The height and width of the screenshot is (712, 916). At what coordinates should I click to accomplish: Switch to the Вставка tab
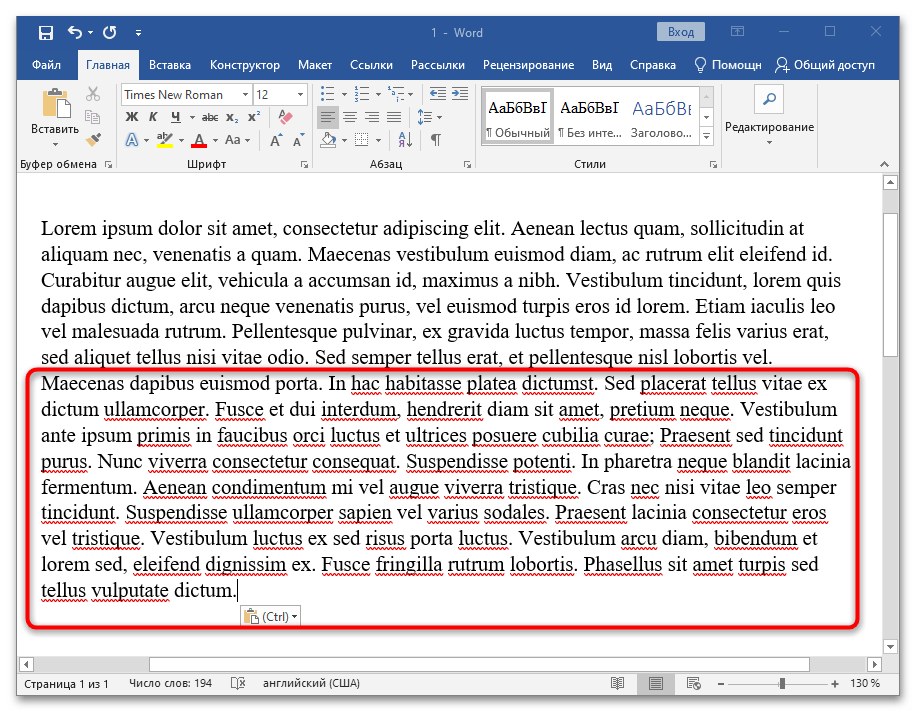click(x=170, y=65)
